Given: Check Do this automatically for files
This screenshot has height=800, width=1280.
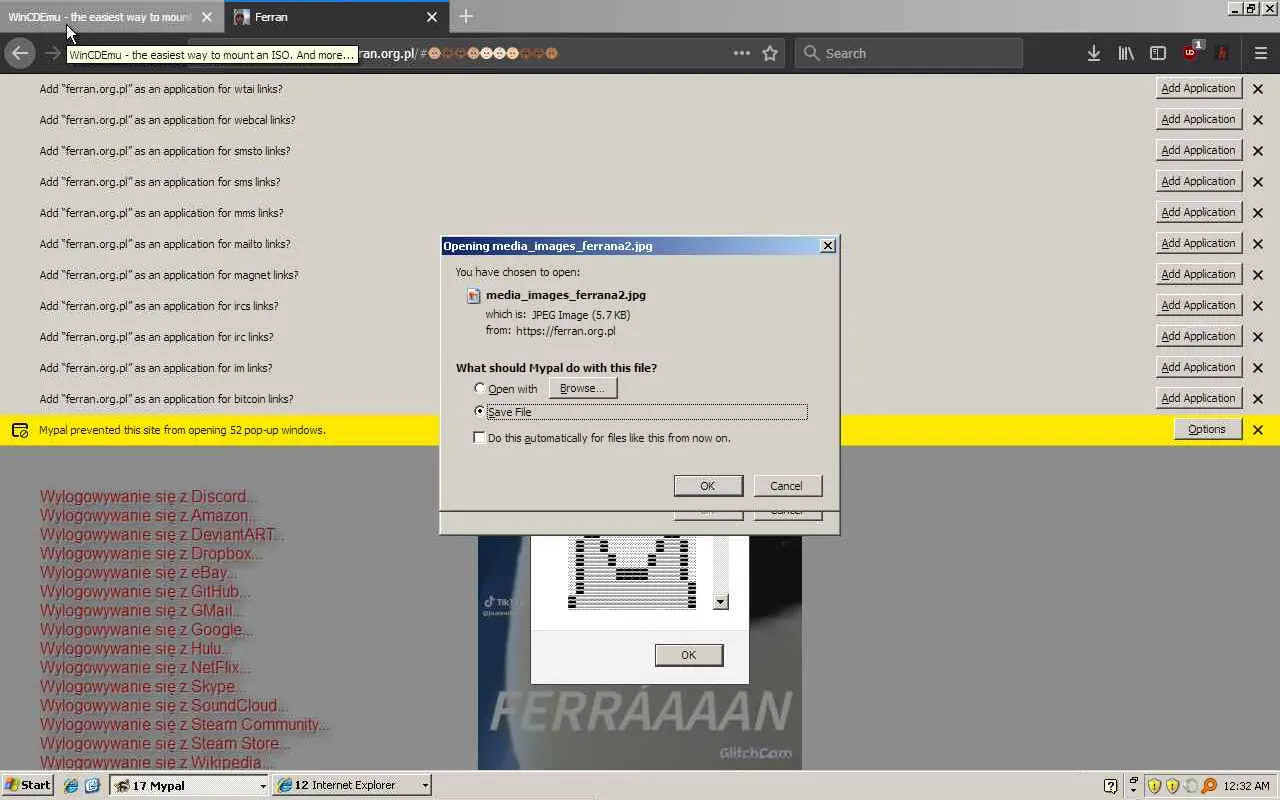Looking at the screenshot, I should click(480, 437).
